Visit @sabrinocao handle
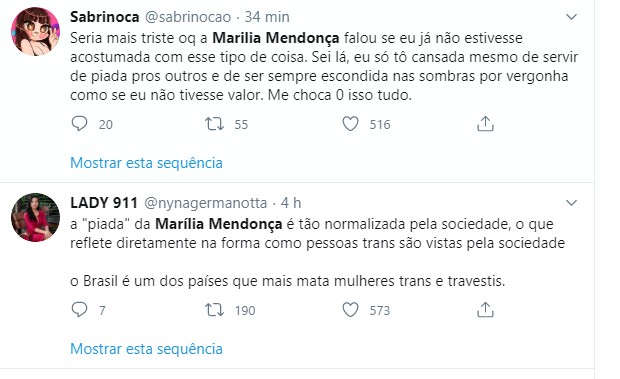The height and width of the screenshot is (379, 620). point(188,17)
